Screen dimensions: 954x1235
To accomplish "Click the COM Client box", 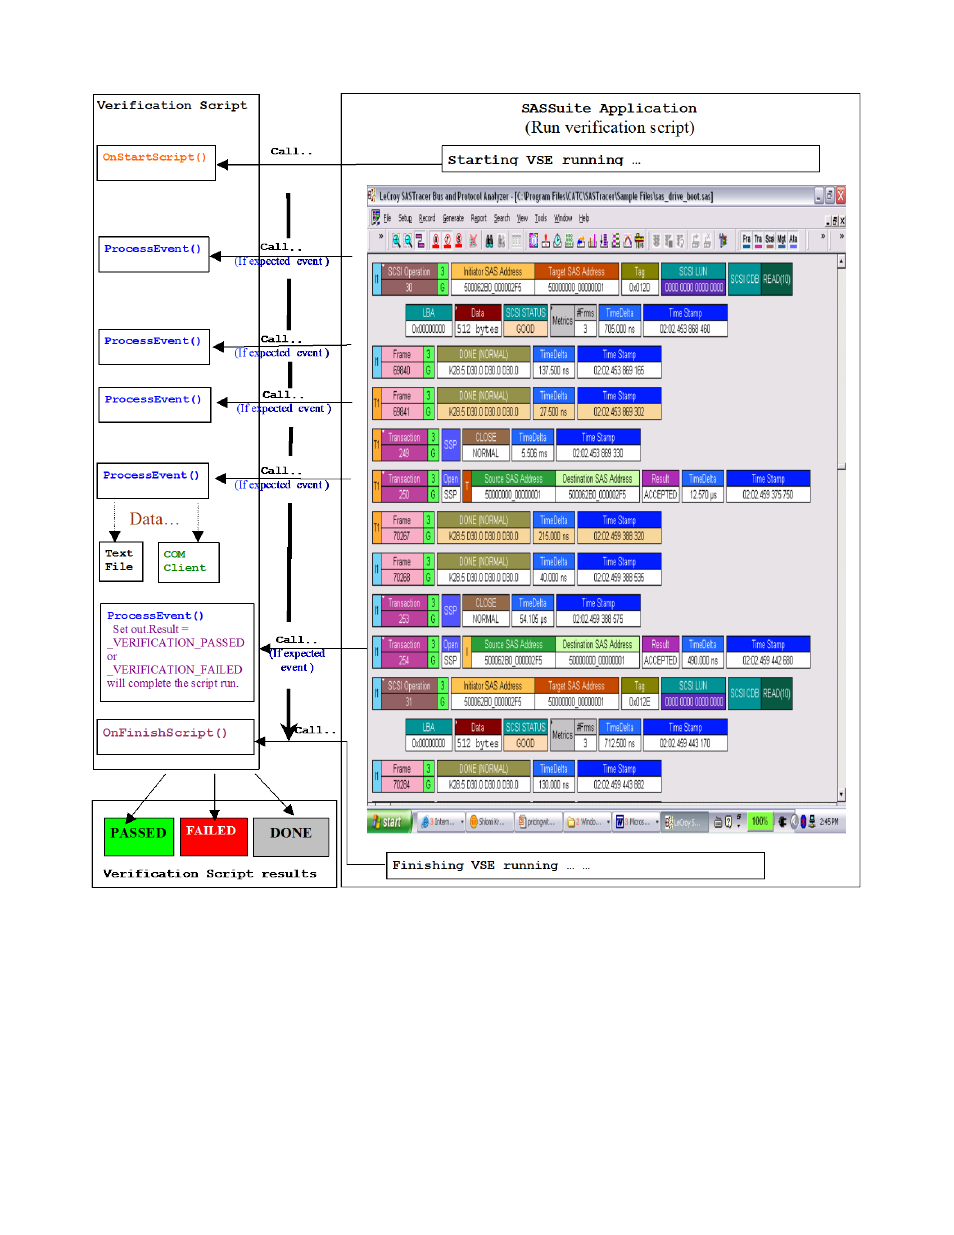I will click(189, 561).
